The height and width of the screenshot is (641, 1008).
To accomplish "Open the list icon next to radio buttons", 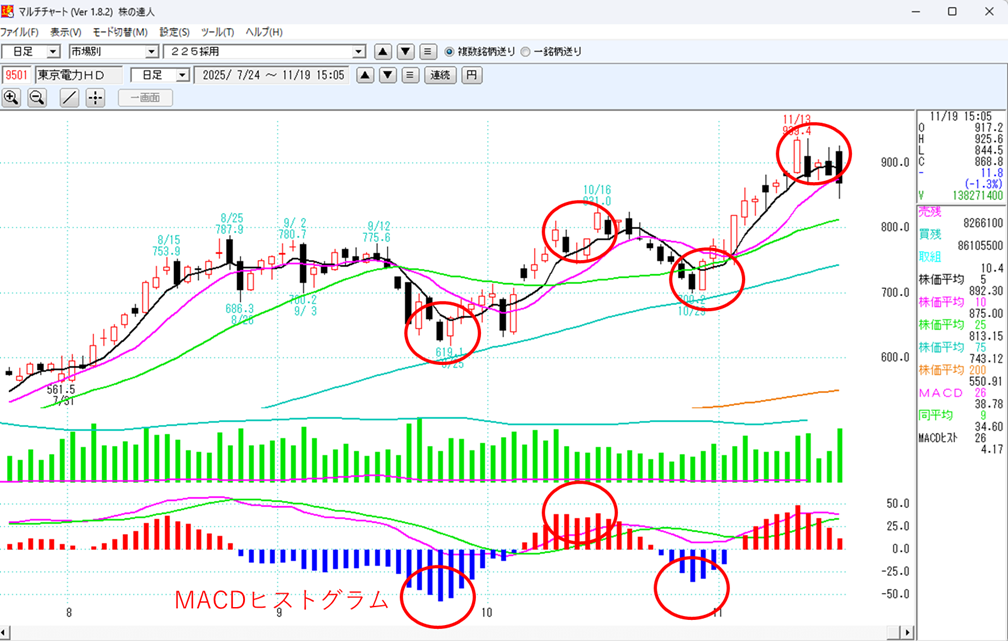I will click(x=427, y=51).
